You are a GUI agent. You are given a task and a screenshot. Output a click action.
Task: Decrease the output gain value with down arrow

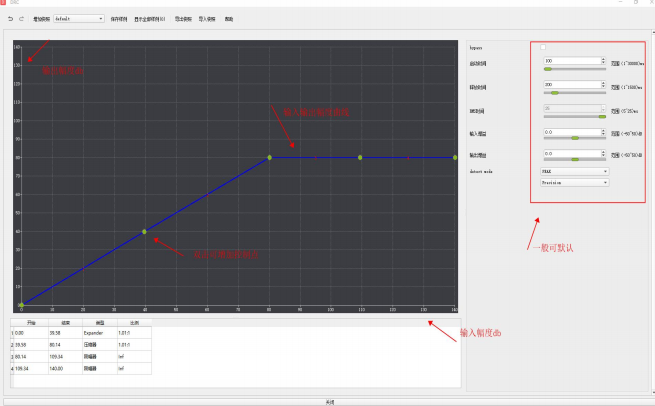(603, 156)
